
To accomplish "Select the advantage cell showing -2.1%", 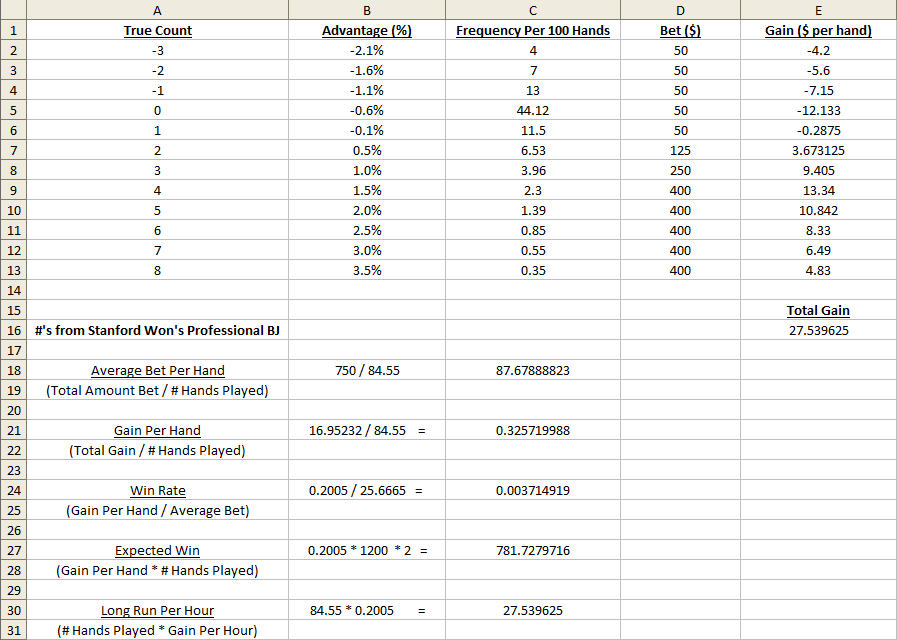I will tap(367, 50).
